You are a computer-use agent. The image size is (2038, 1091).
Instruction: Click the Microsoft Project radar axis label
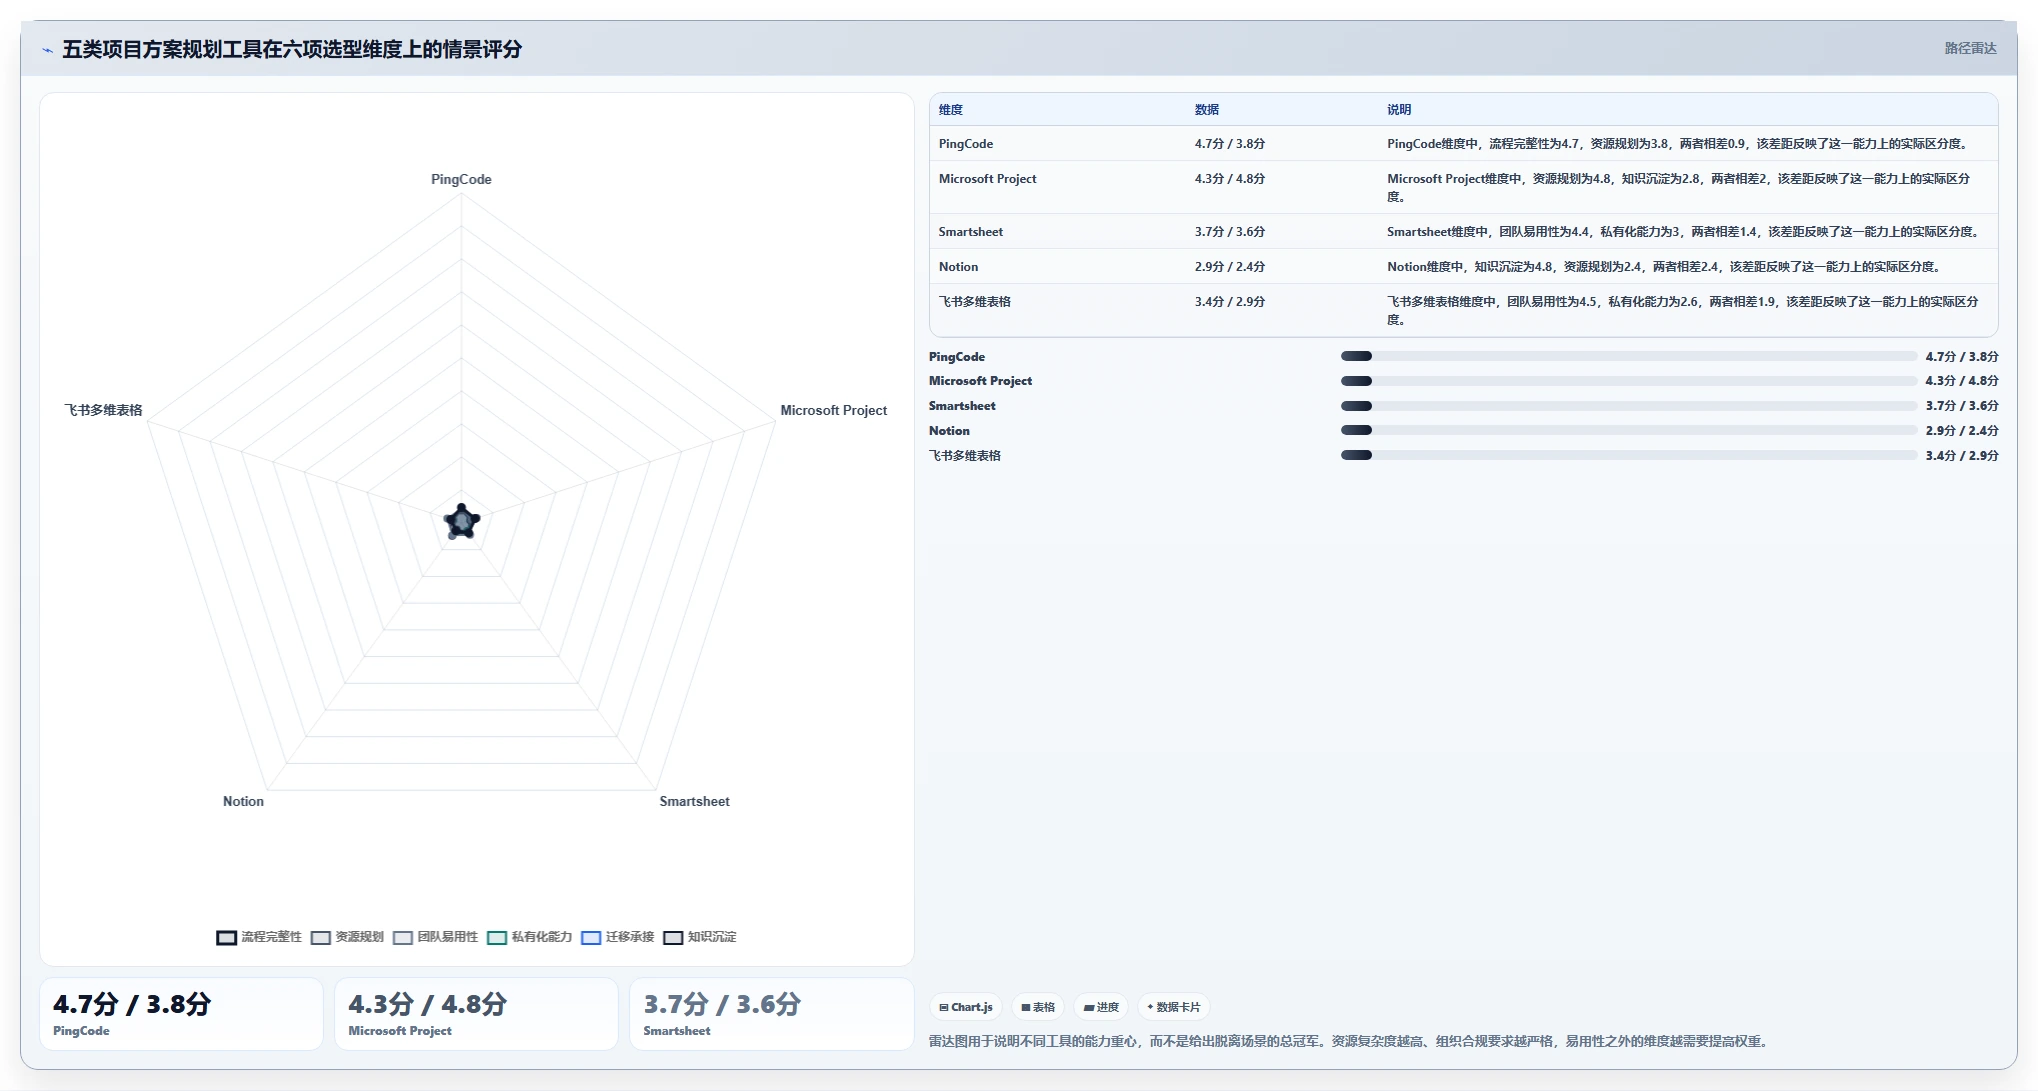(x=833, y=410)
